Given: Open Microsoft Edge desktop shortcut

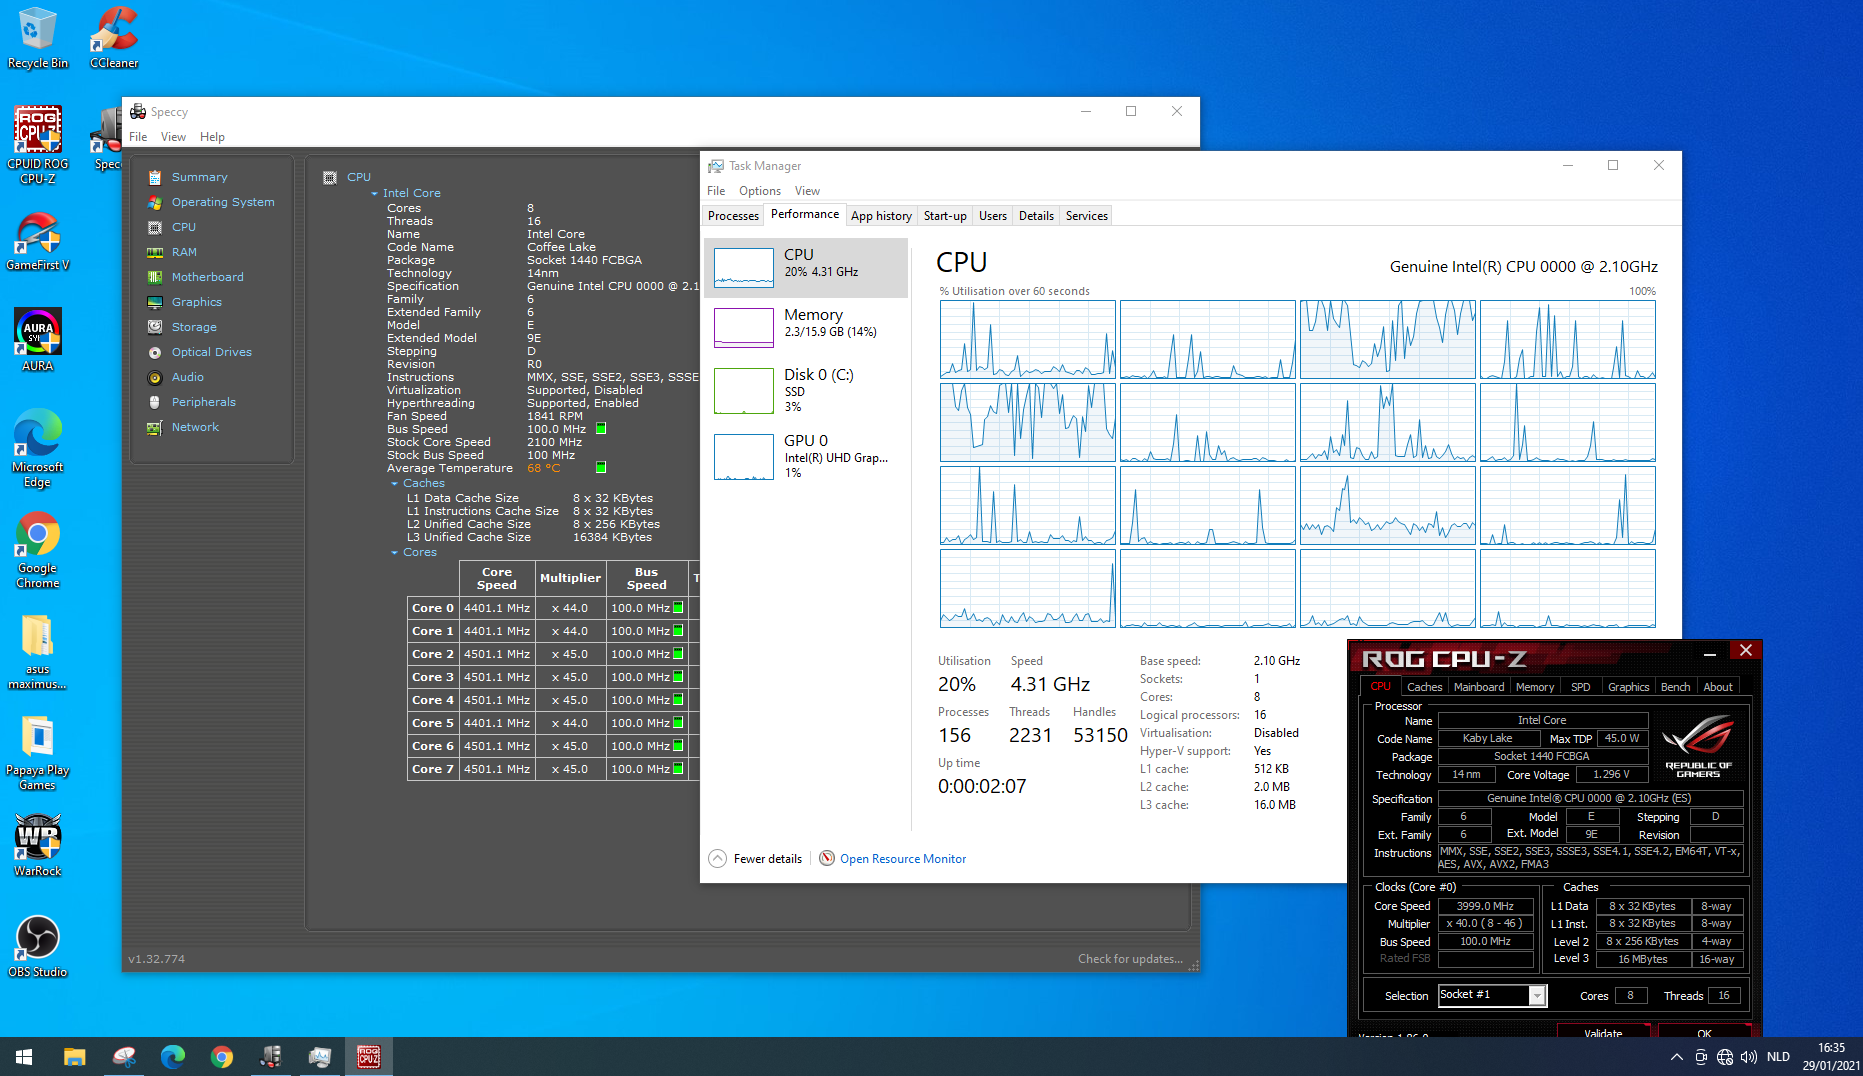Looking at the screenshot, I should coord(37,448).
